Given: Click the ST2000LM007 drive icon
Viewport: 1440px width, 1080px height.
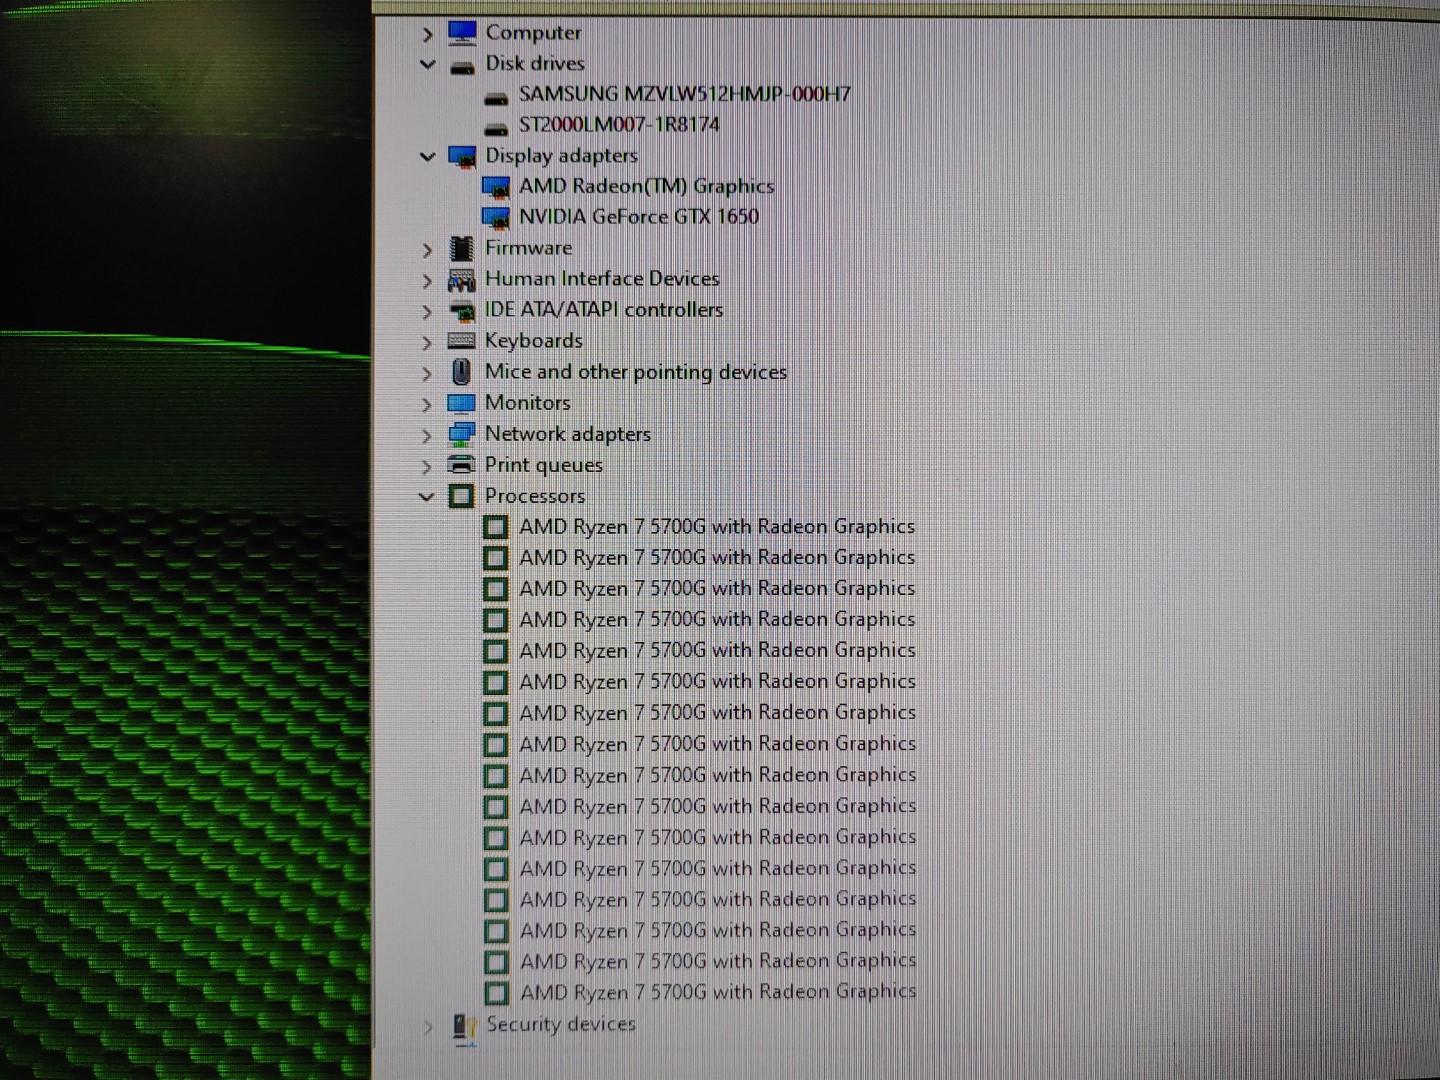Looking at the screenshot, I should click(496, 129).
